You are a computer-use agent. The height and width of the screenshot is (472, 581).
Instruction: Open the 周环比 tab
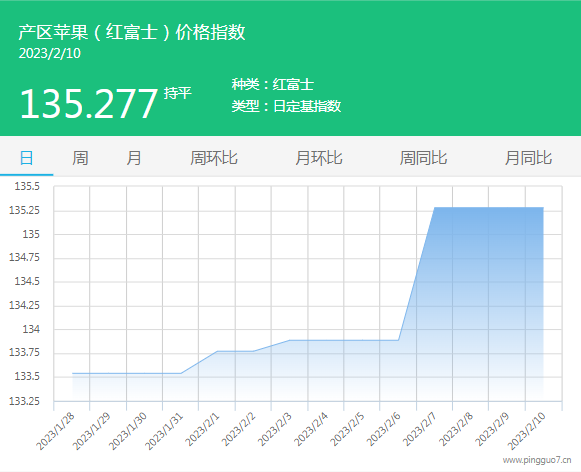coord(214,158)
